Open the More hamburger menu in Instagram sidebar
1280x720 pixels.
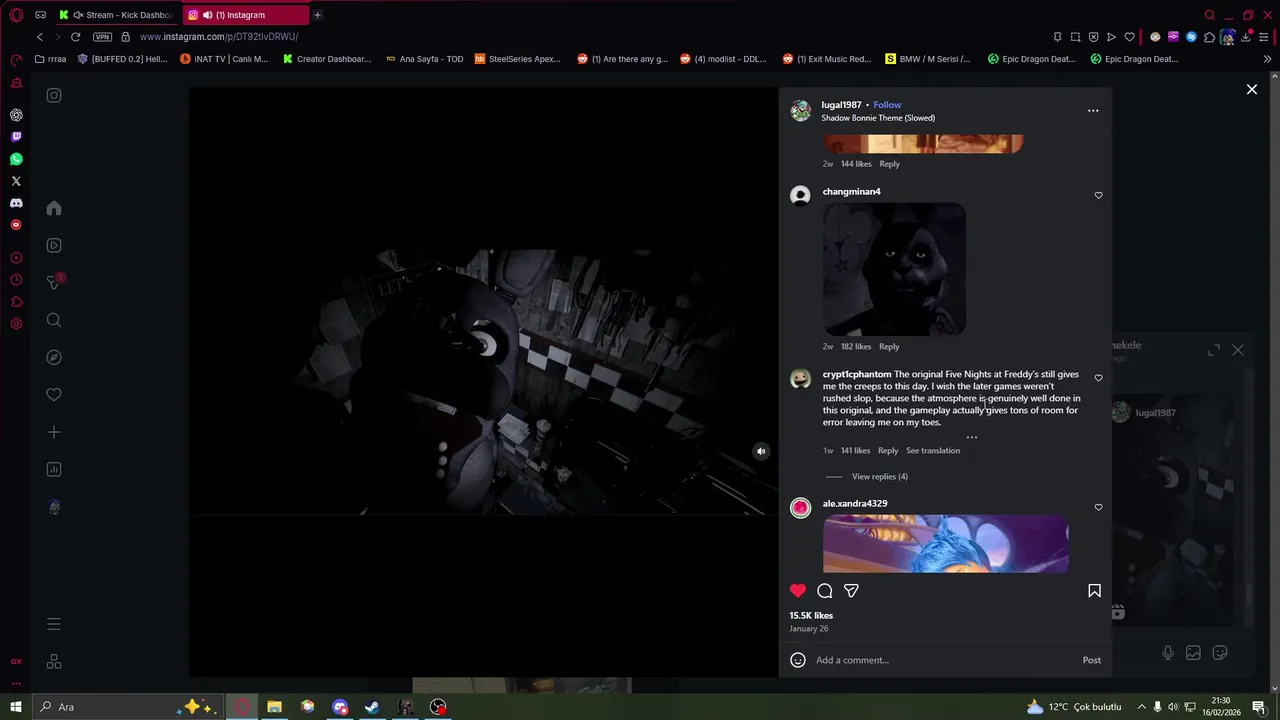point(54,624)
